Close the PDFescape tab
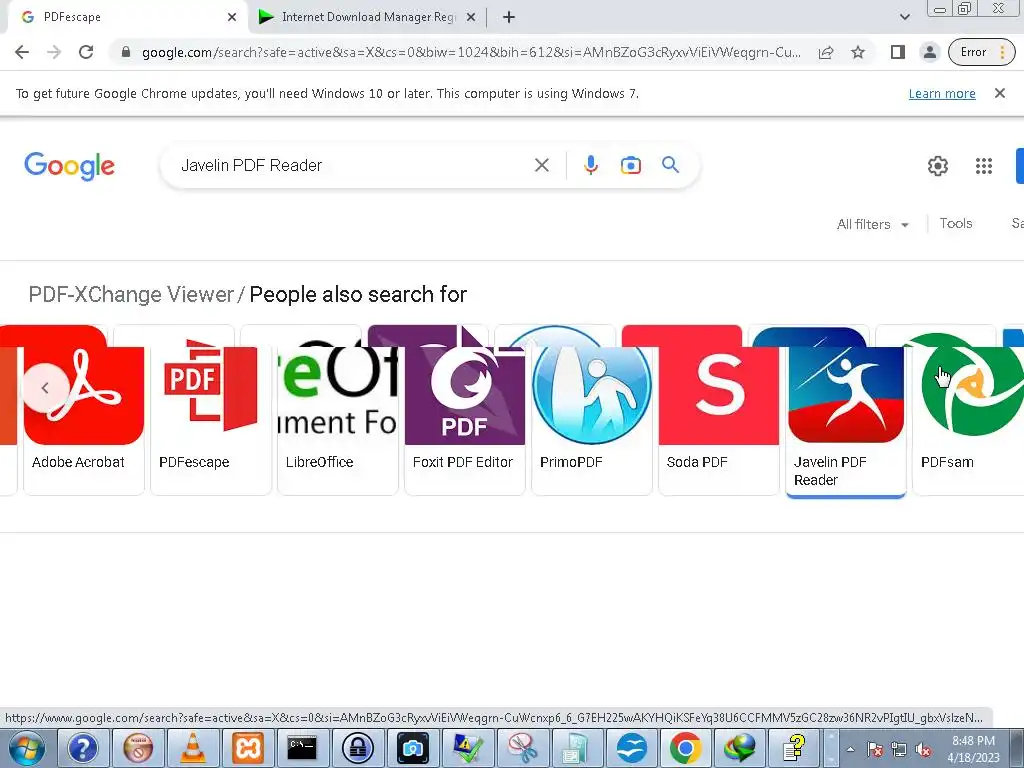This screenshot has height=768, width=1024. click(232, 17)
